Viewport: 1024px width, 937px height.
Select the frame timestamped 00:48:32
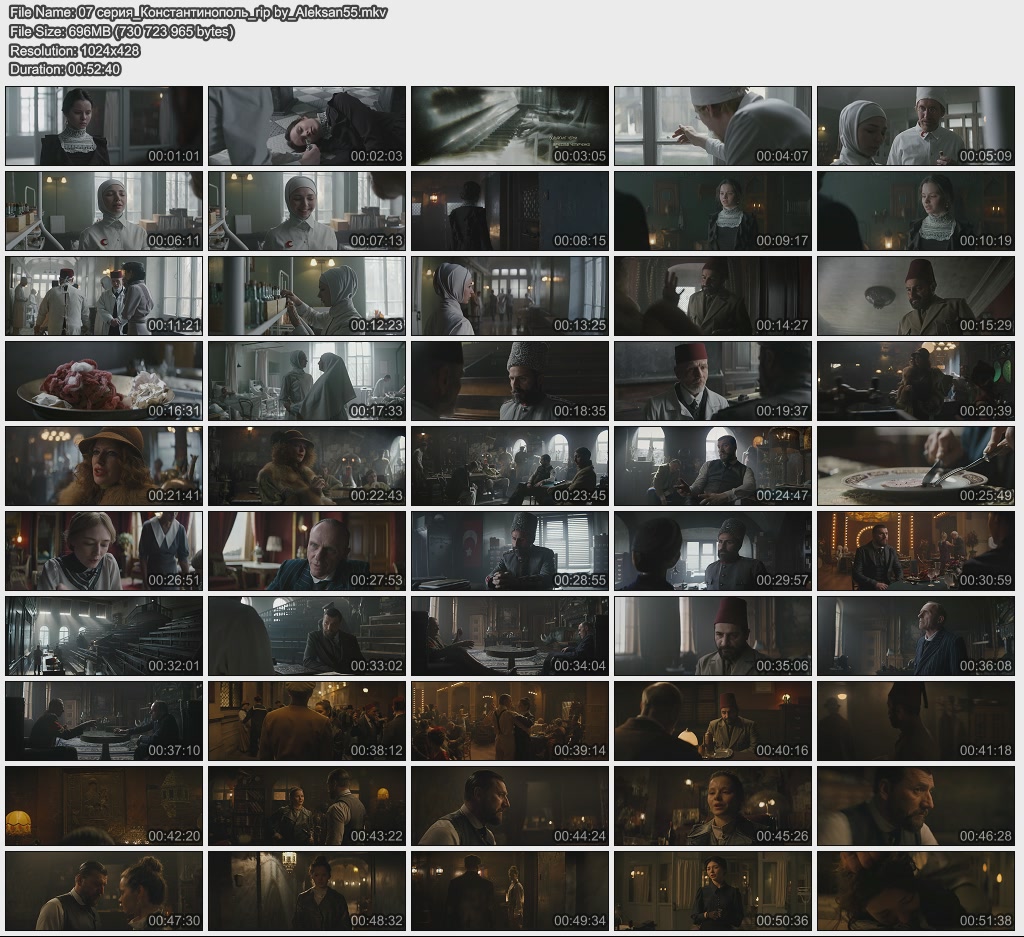(x=307, y=890)
